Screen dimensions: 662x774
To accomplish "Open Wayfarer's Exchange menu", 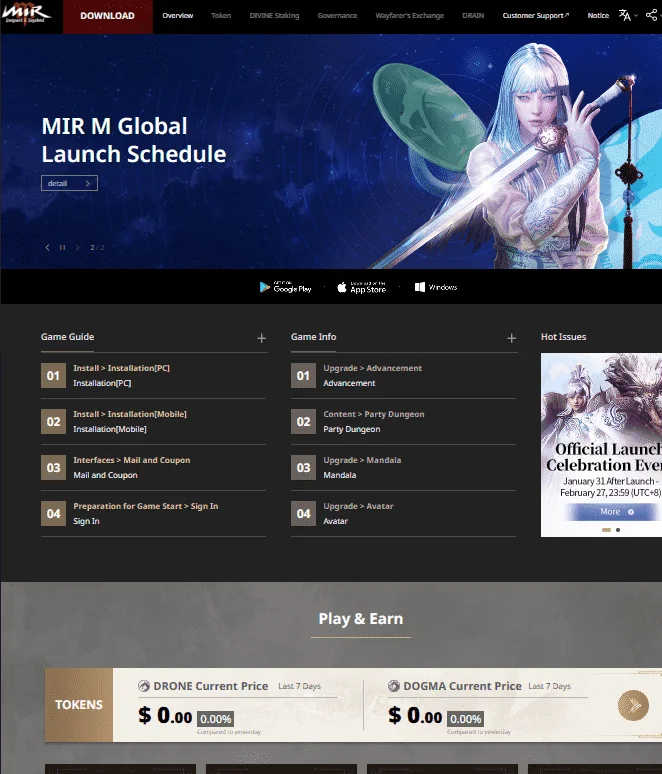I will (x=410, y=16).
